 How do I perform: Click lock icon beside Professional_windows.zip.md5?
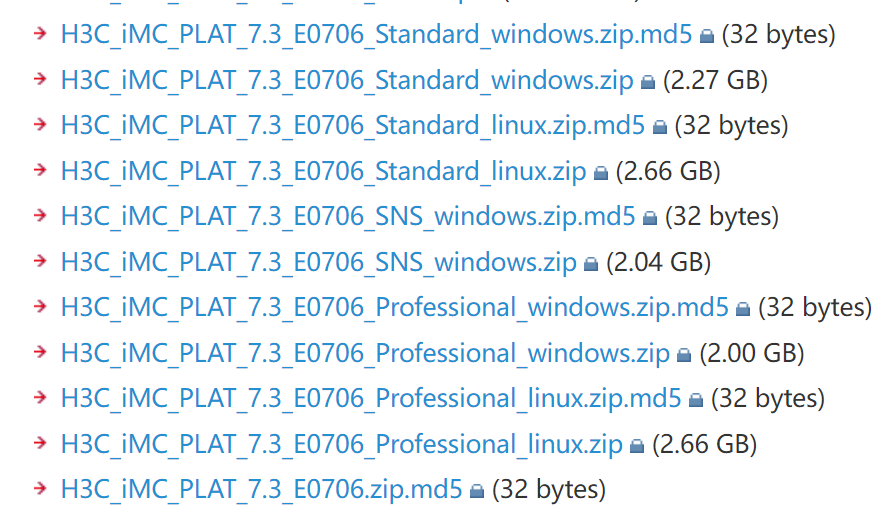click(x=743, y=310)
